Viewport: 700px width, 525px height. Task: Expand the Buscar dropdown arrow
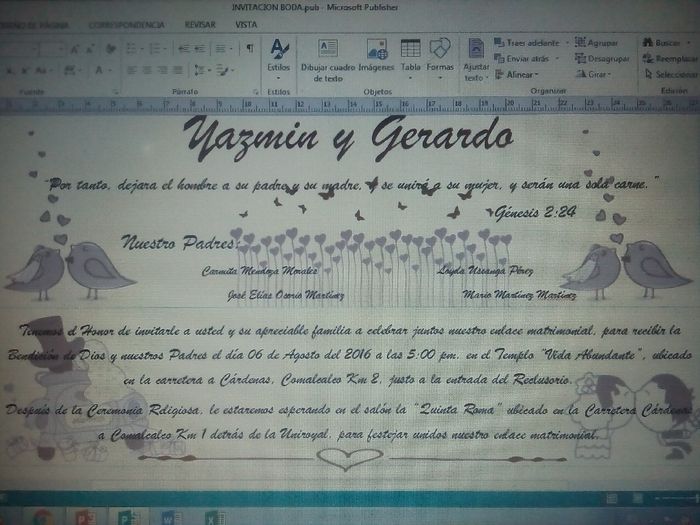tap(689, 43)
